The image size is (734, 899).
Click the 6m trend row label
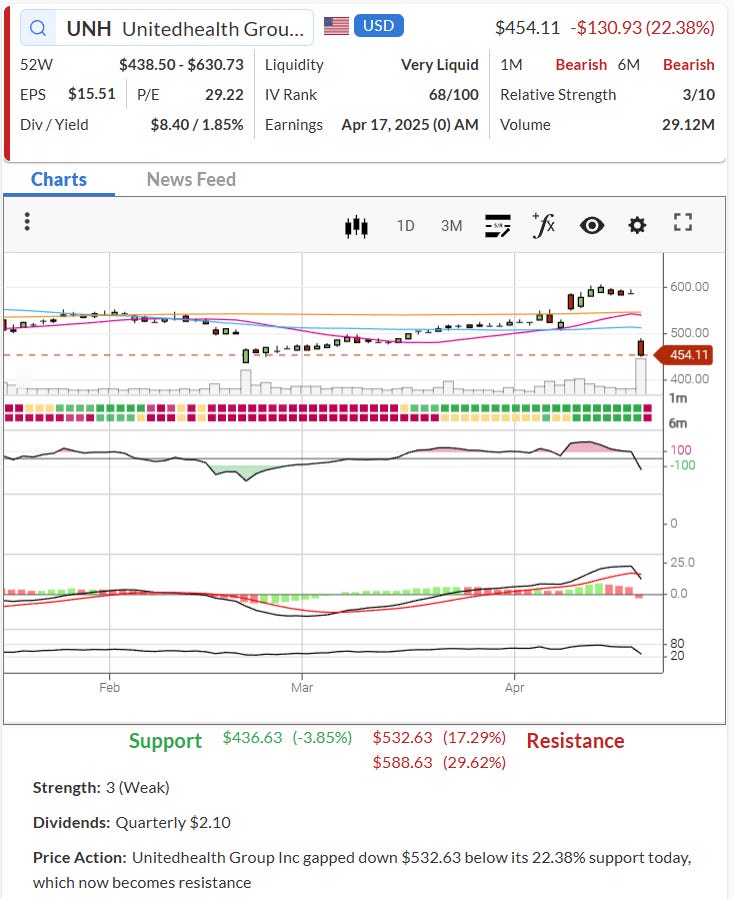coord(678,423)
